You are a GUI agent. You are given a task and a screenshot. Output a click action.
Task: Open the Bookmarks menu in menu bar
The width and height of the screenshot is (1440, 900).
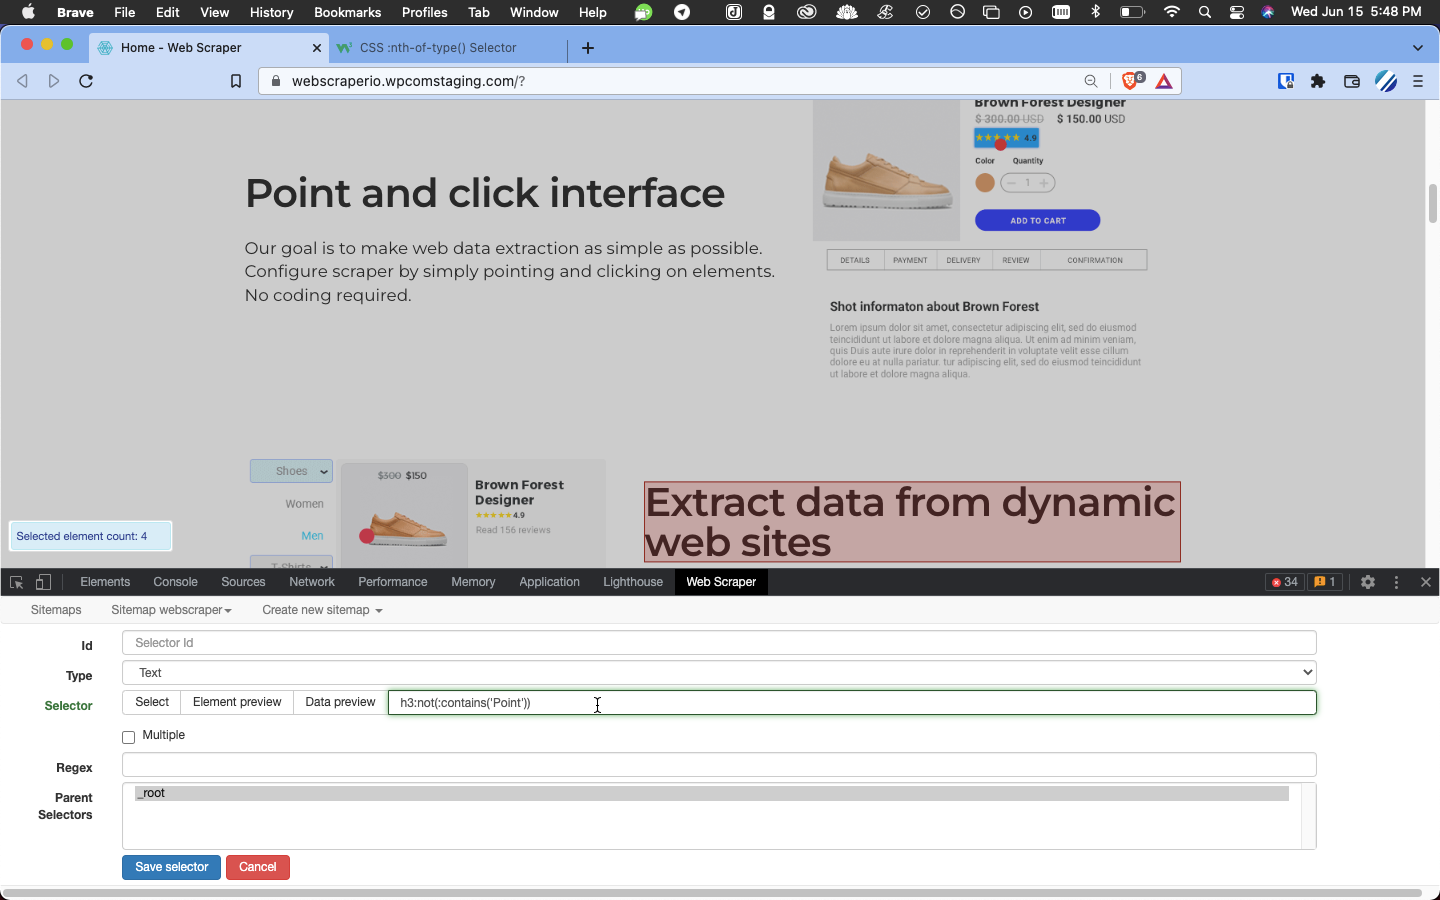point(347,12)
